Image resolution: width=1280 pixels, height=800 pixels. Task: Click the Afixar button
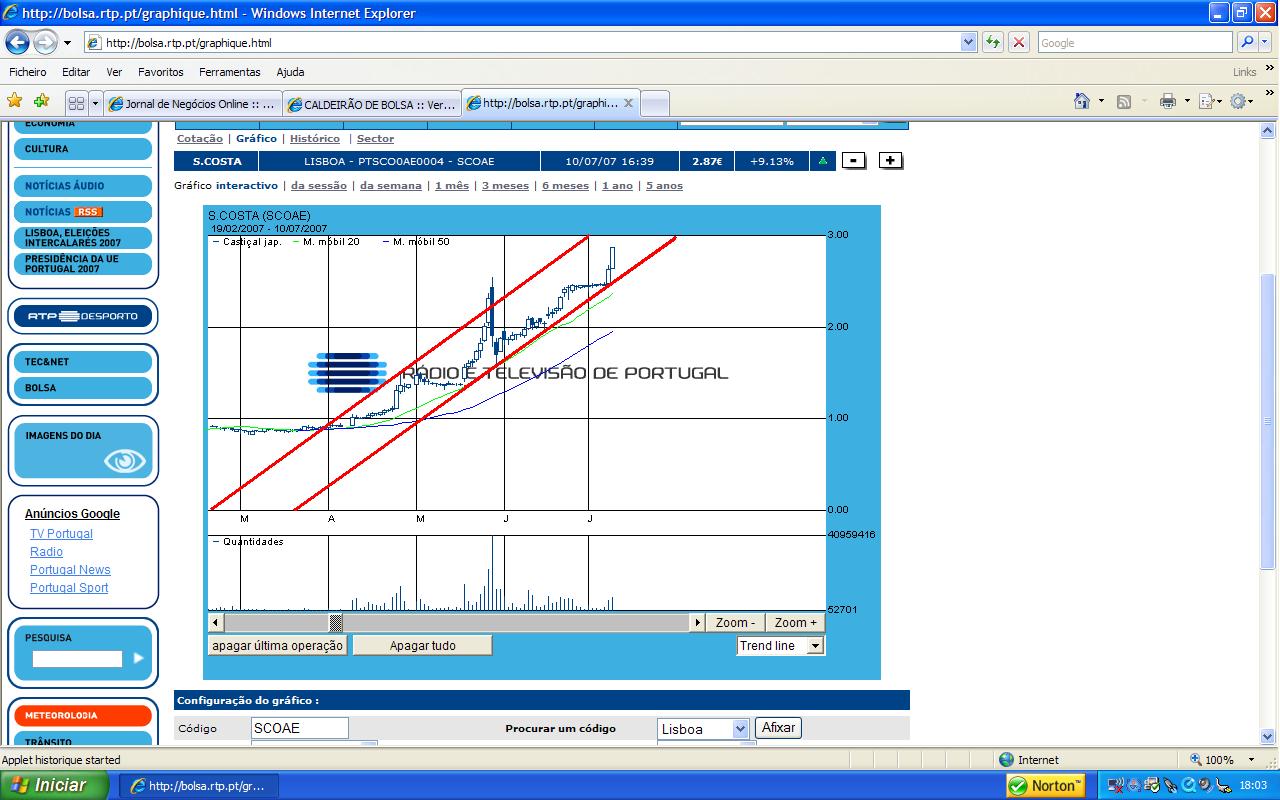pos(778,728)
